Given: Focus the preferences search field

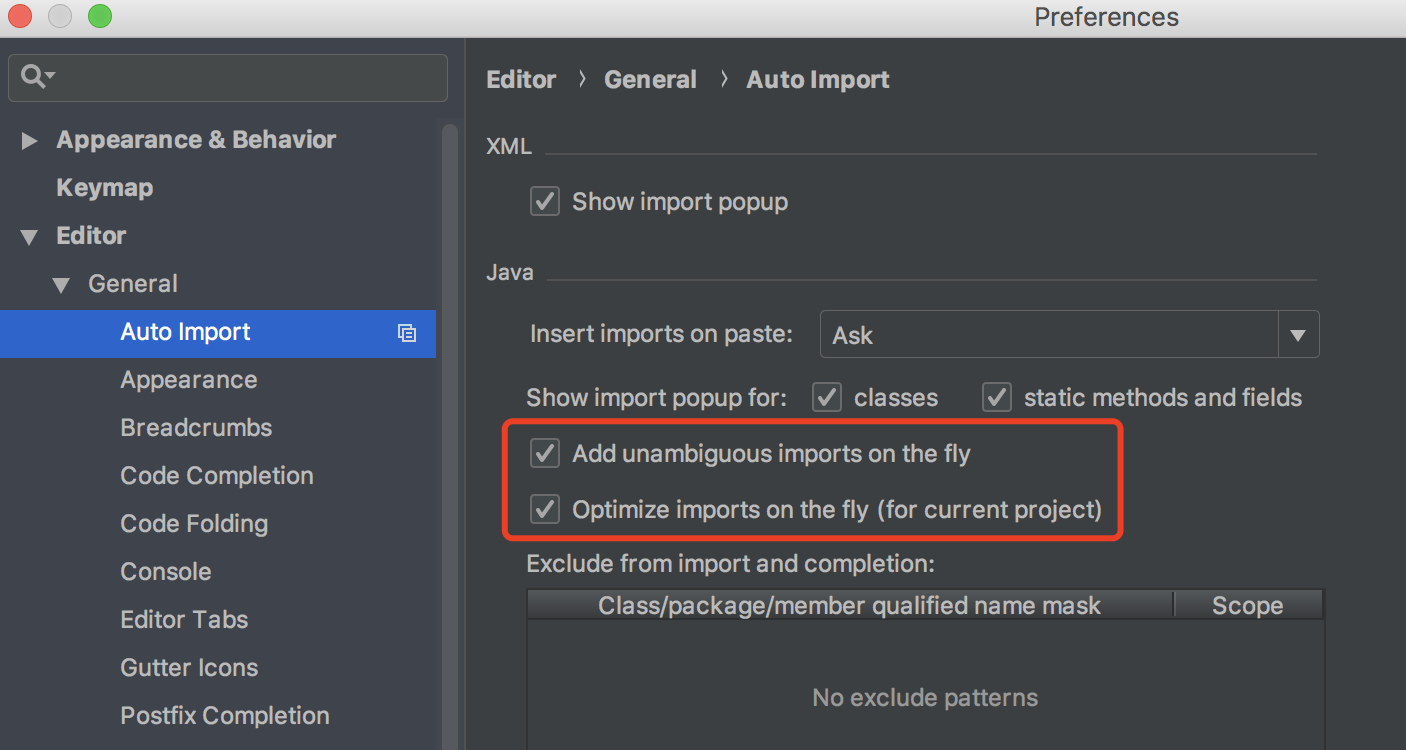Looking at the screenshot, I should tap(228, 77).
